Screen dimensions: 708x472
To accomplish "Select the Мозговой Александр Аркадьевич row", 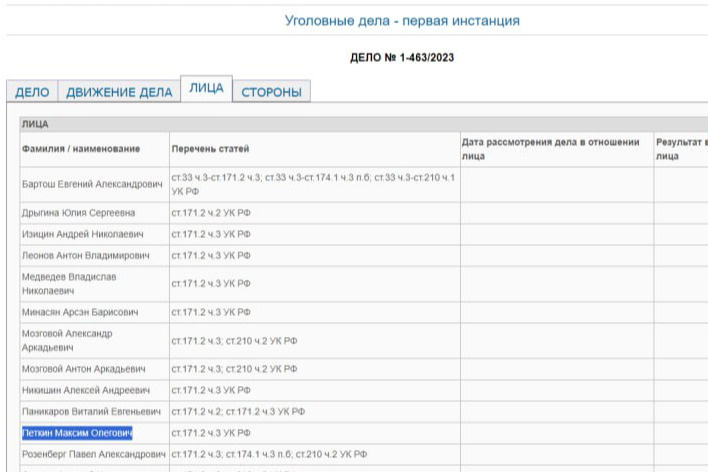I will tap(67, 340).
